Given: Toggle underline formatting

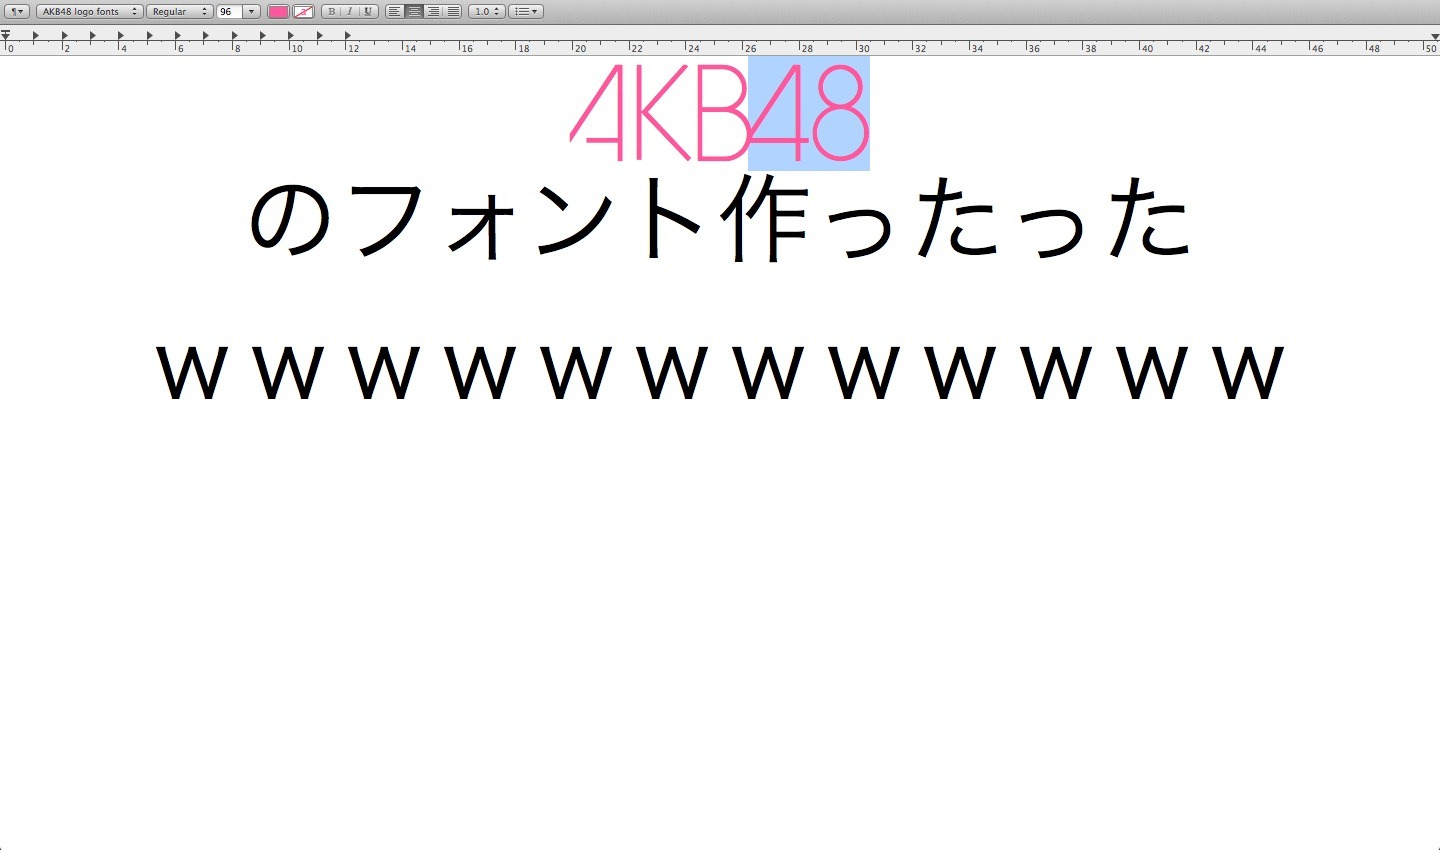Looking at the screenshot, I should point(368,12).
